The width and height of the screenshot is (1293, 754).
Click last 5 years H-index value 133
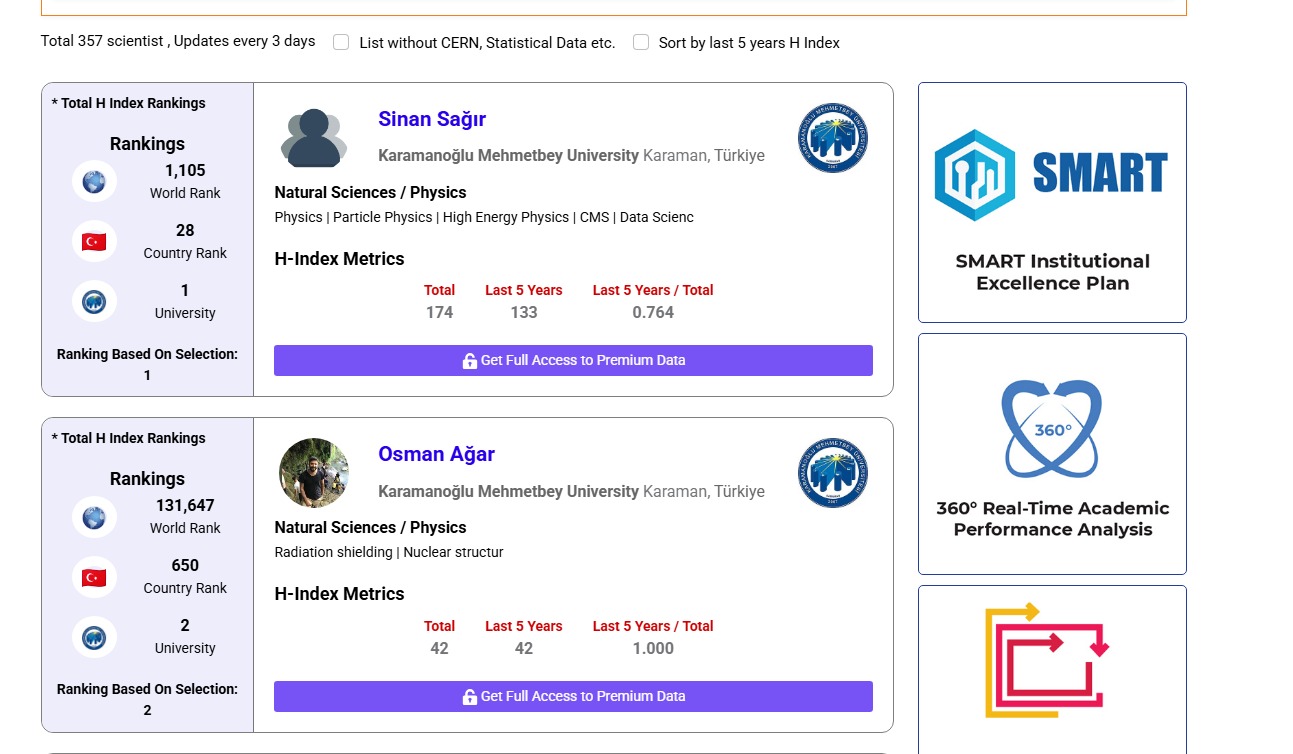coord(524,312)
